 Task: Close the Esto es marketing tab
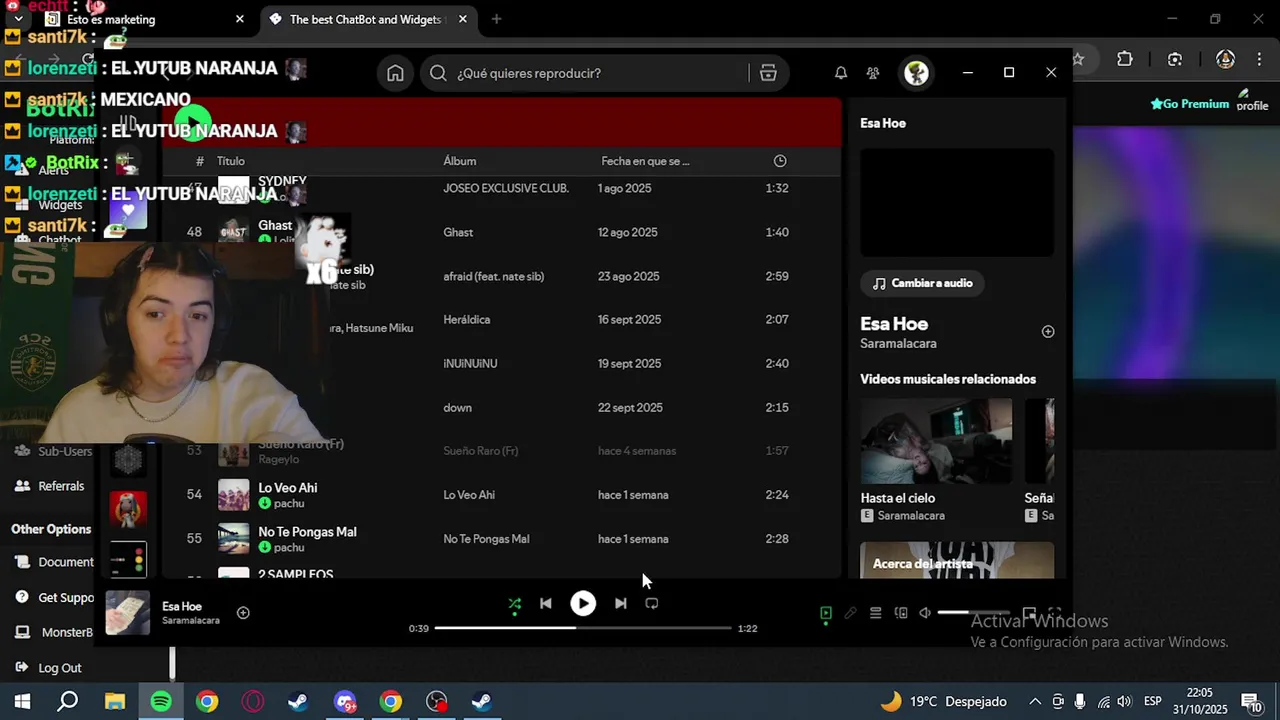click(240, 19)
